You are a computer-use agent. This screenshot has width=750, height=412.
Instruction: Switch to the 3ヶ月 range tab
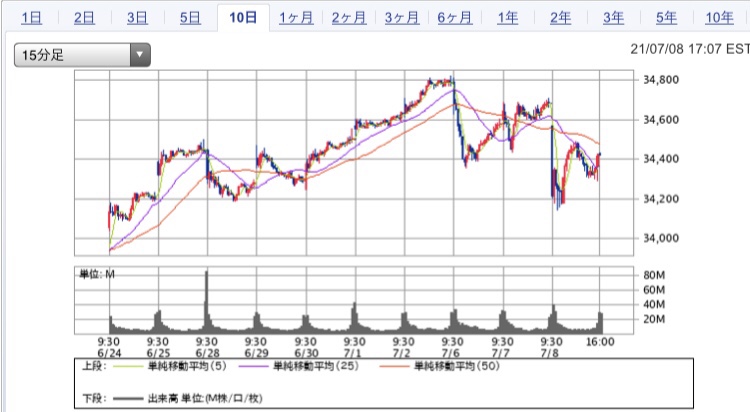click(x=402, y=18)
